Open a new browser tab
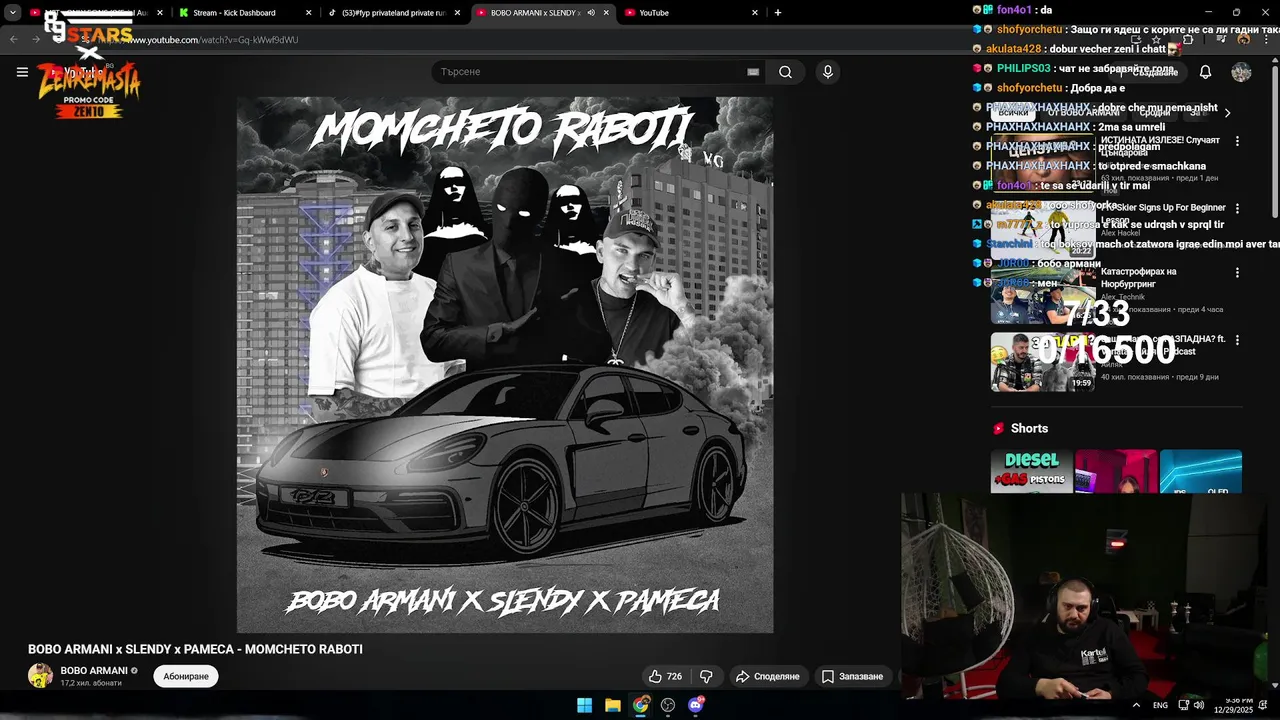This screenshot has height=720, width=1280. tap(778, 13)
